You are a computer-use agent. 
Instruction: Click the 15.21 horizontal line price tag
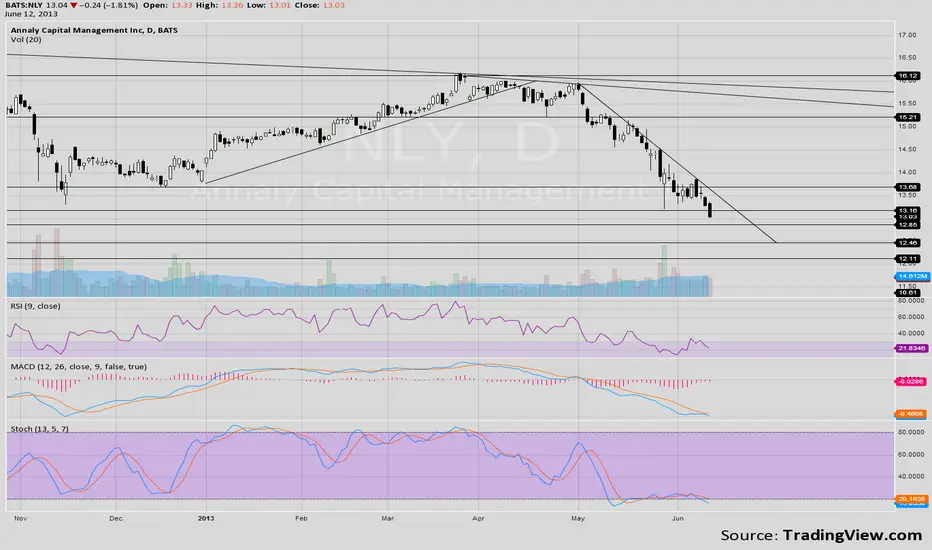click(x=908, y=118)
